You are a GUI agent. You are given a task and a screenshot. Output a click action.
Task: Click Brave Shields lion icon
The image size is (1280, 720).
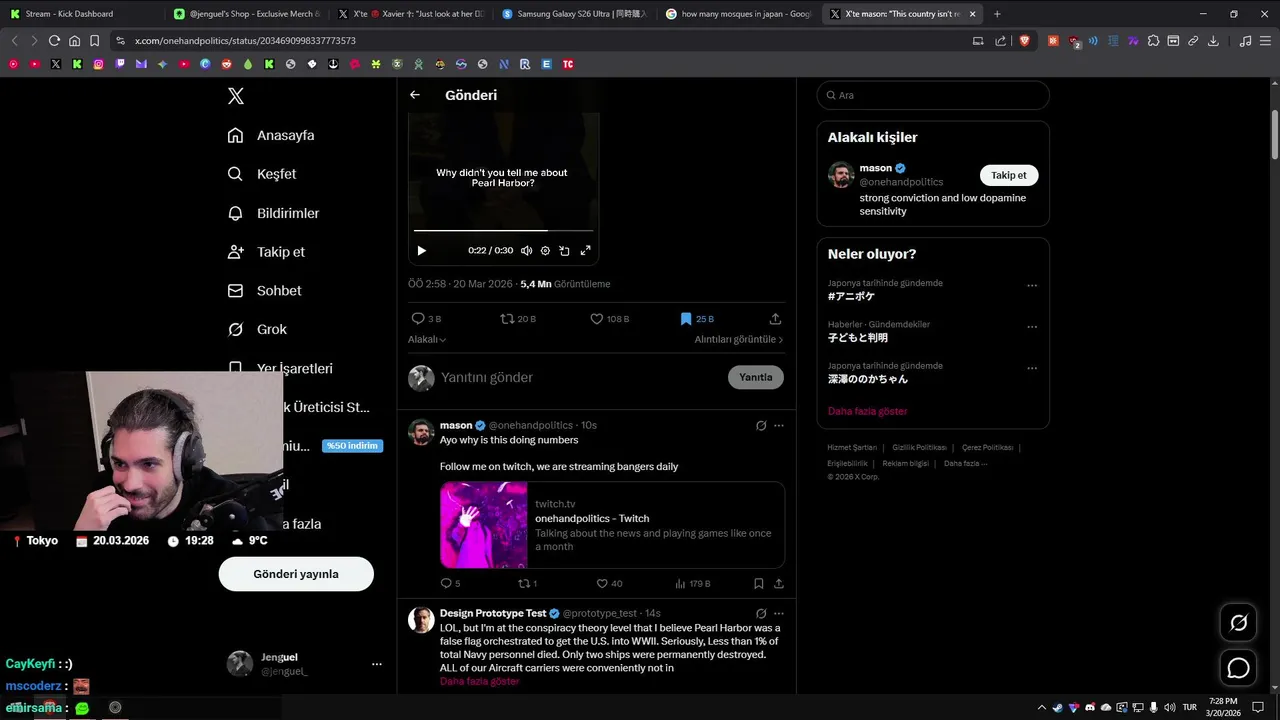tap(1024, 41)
